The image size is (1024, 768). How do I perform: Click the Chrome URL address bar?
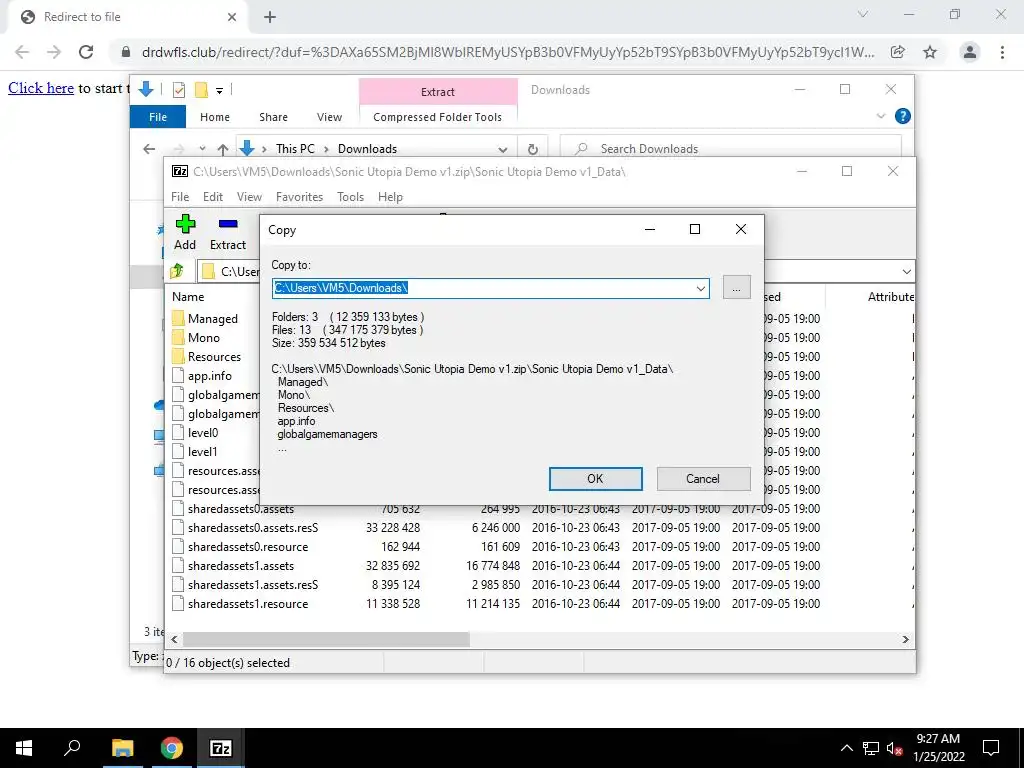click(507, 52)
